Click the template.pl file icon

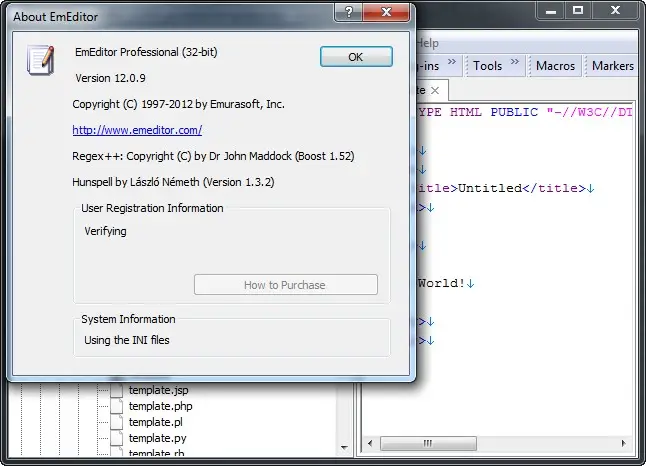117,422
